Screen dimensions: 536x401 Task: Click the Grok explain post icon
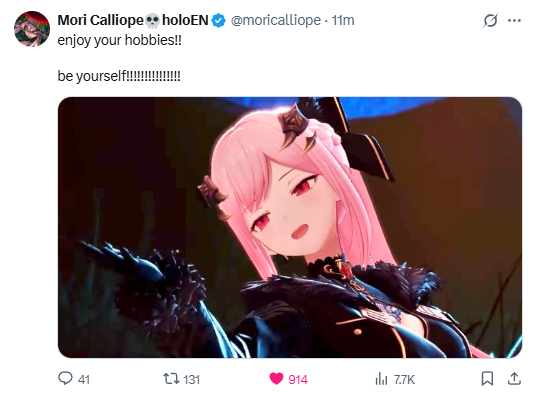tap(490, 21)
